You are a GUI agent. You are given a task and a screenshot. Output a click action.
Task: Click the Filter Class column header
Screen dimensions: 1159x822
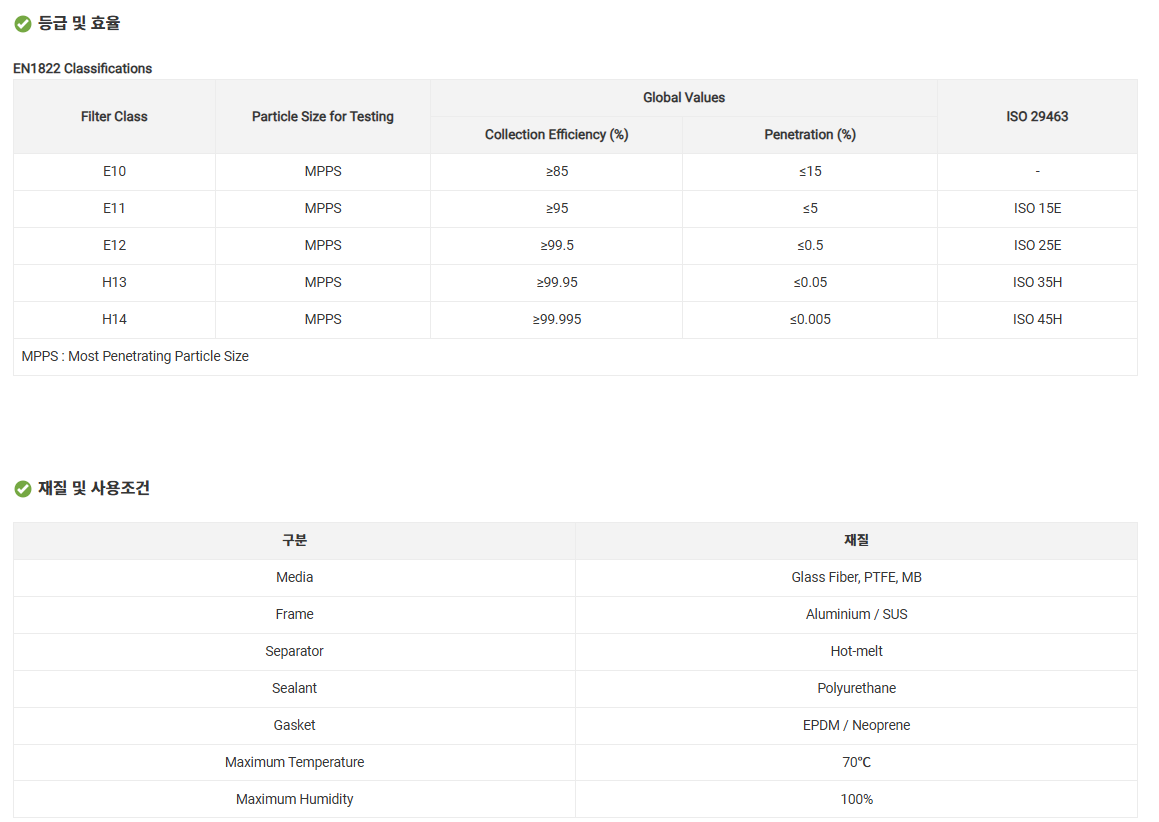114,117
